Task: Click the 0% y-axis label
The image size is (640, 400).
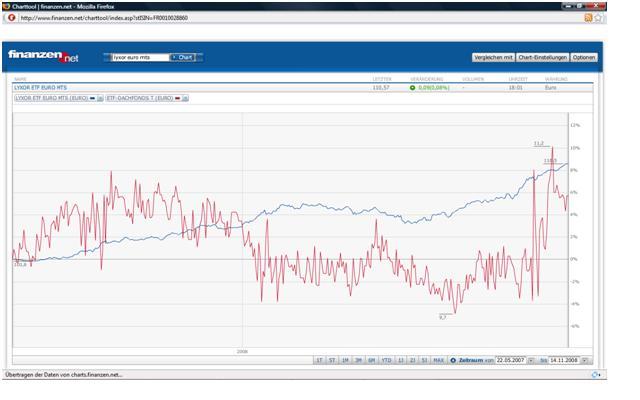Action: pos(573,259)
